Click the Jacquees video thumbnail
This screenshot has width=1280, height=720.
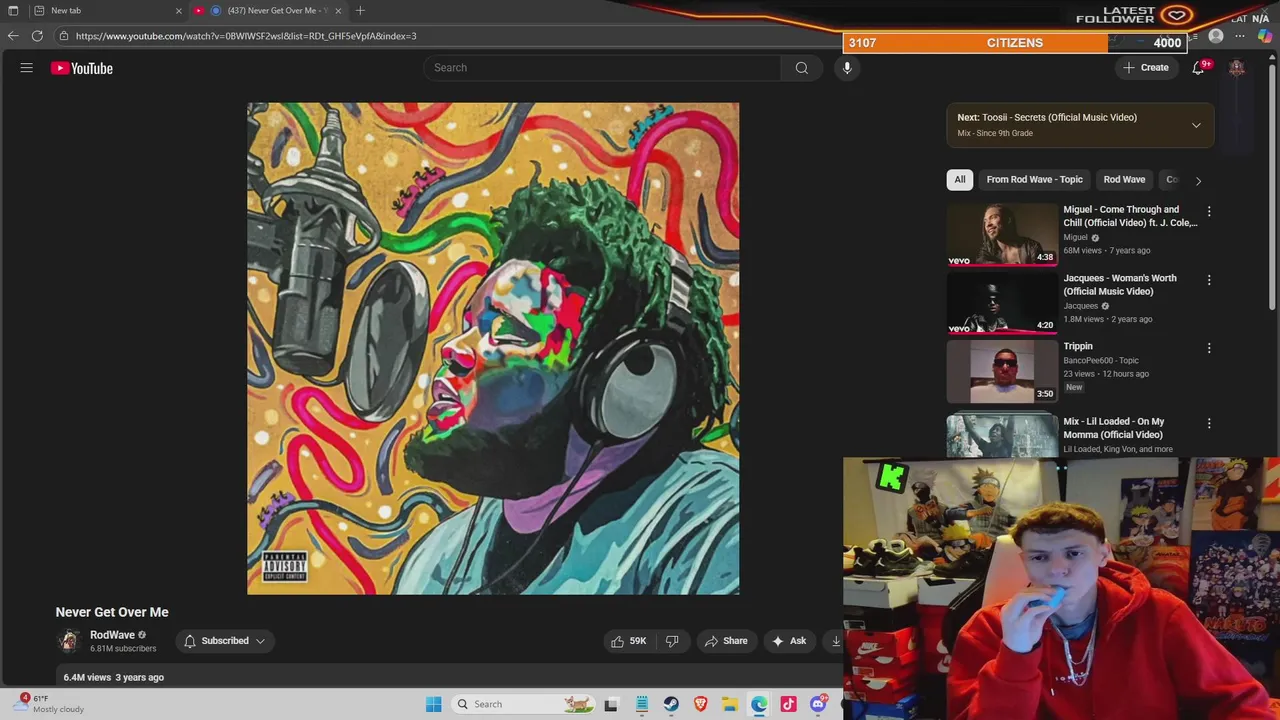point(1002,302)
